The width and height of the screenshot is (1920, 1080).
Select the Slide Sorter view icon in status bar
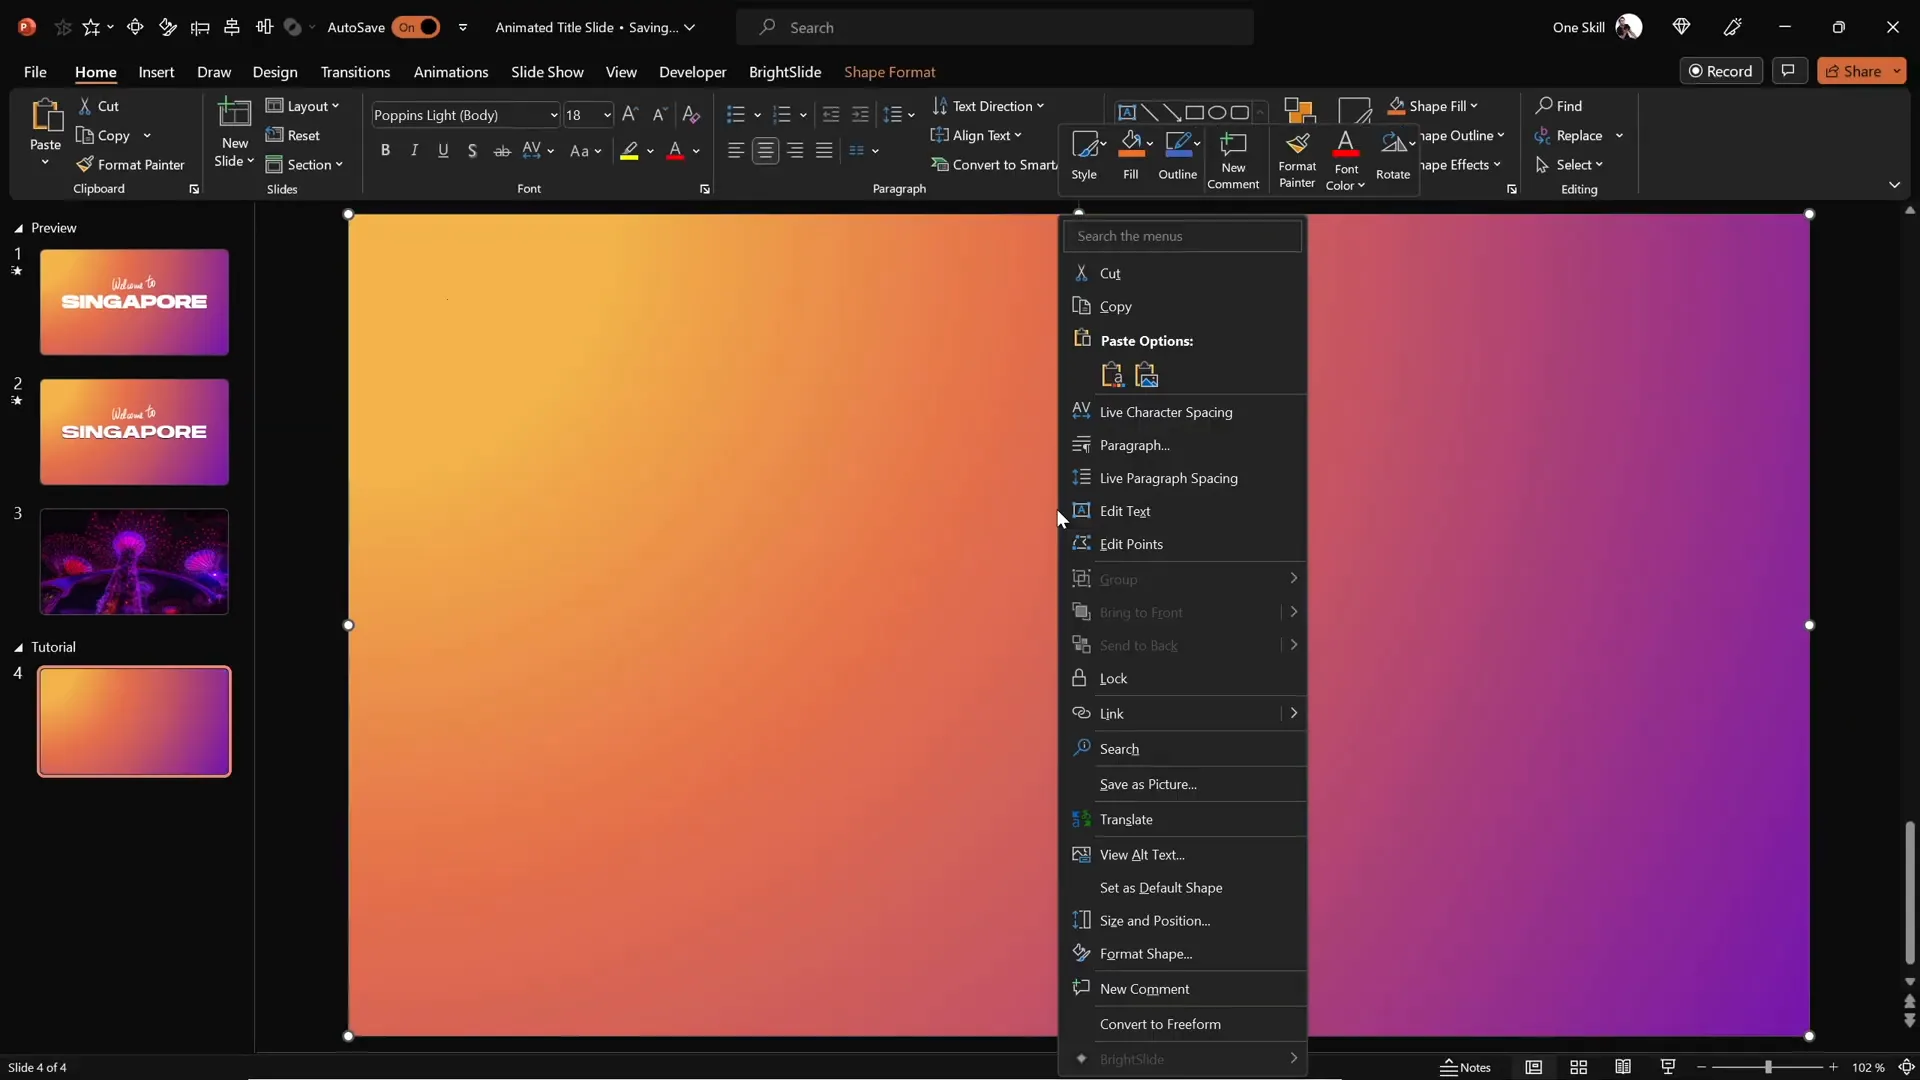1578,1067
